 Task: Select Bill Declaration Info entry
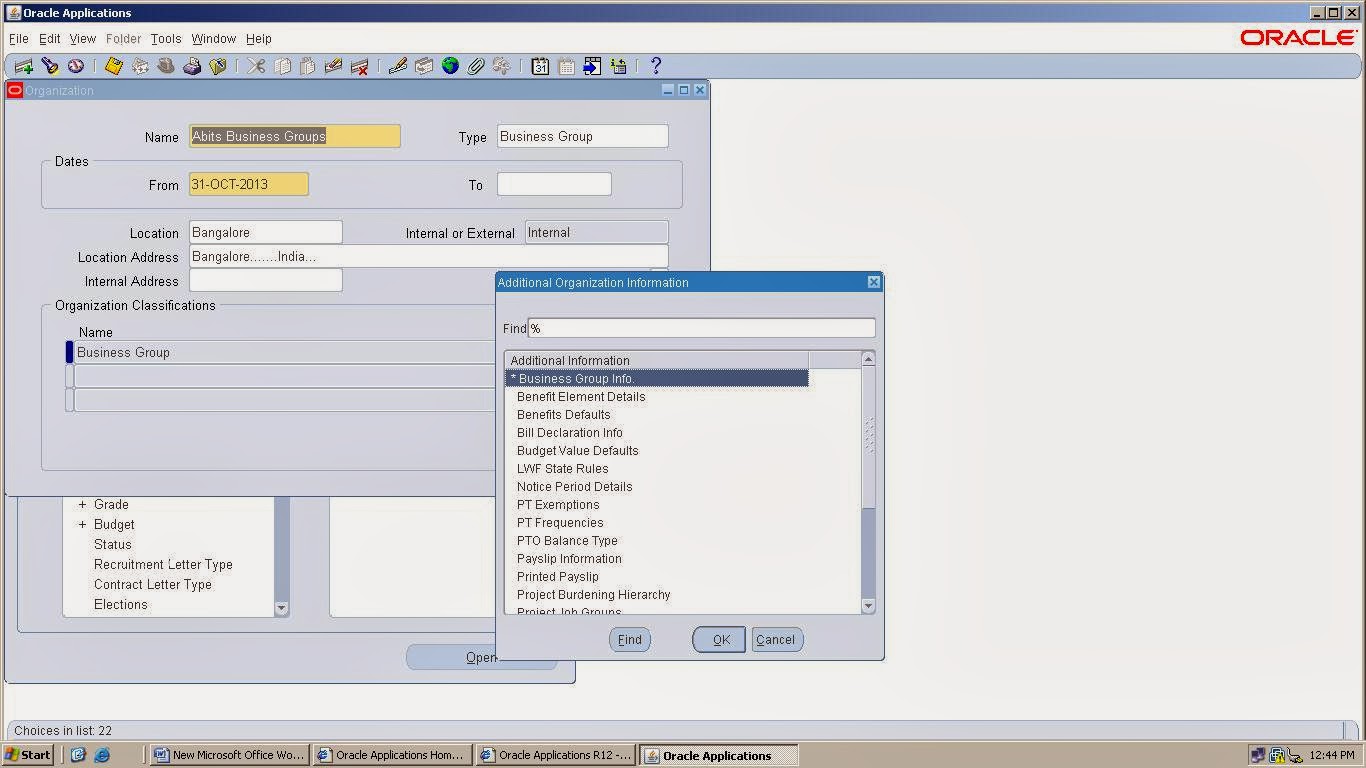pos(570,433)
